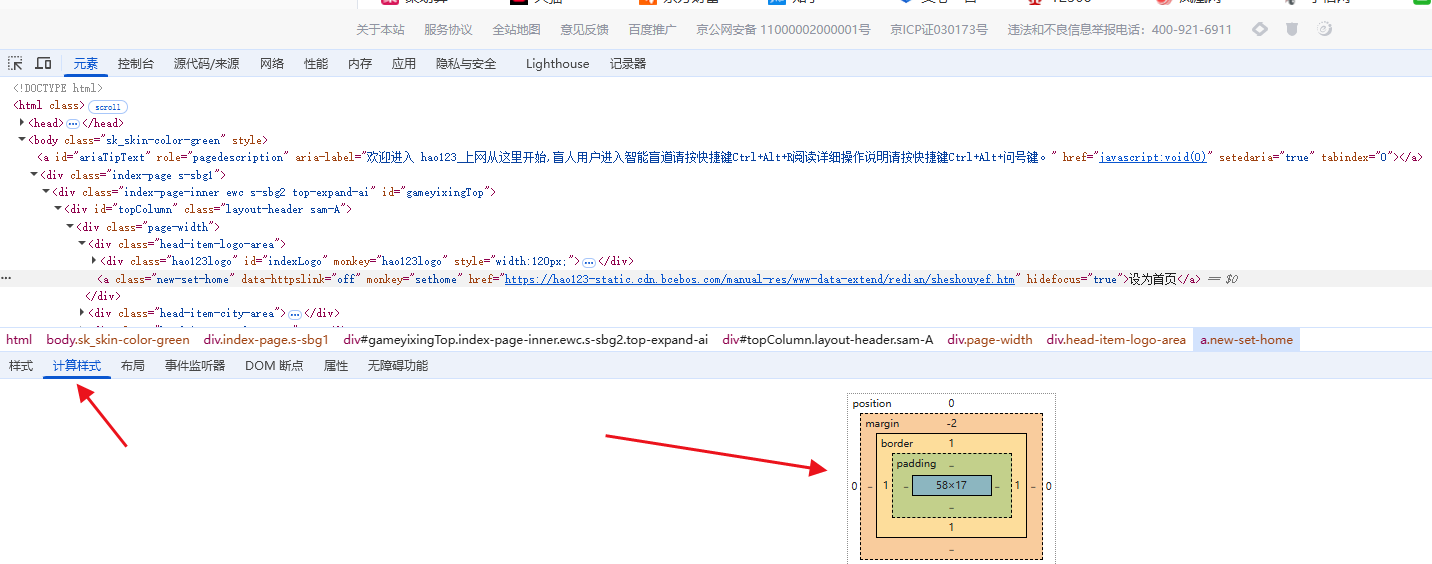Image resolution: width=1432 pixels, height=564 pixels.
Task: Click the javascript:void(0) href link
Action: [1153, 157]
